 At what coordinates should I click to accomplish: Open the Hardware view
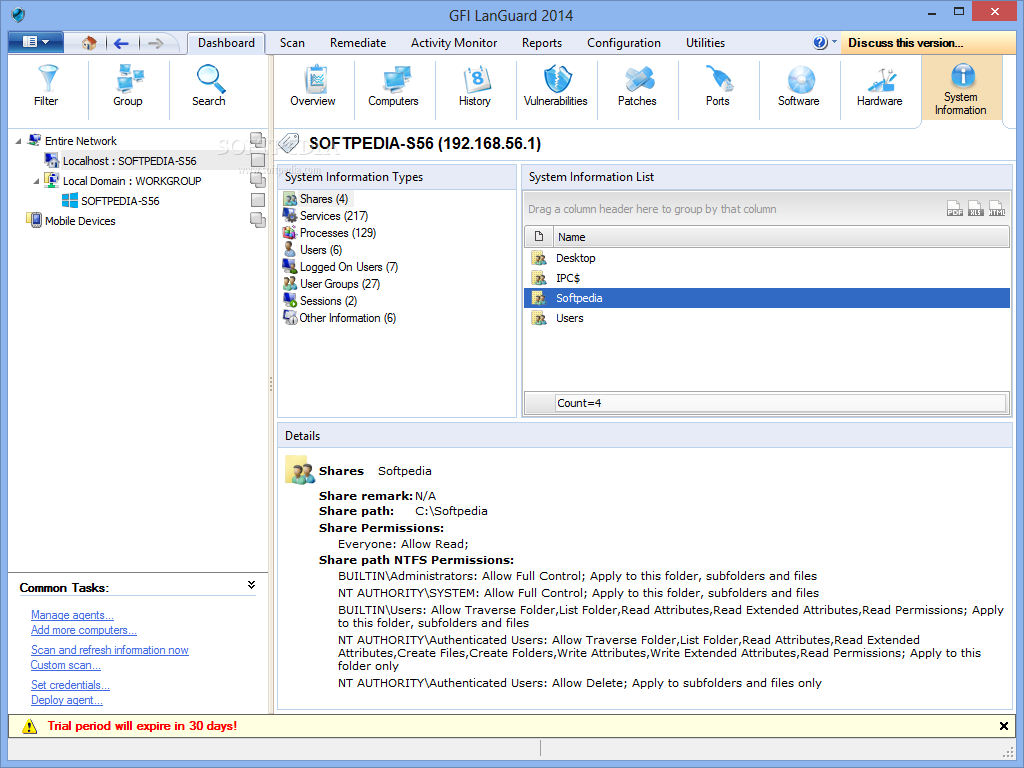click(880, 86)
